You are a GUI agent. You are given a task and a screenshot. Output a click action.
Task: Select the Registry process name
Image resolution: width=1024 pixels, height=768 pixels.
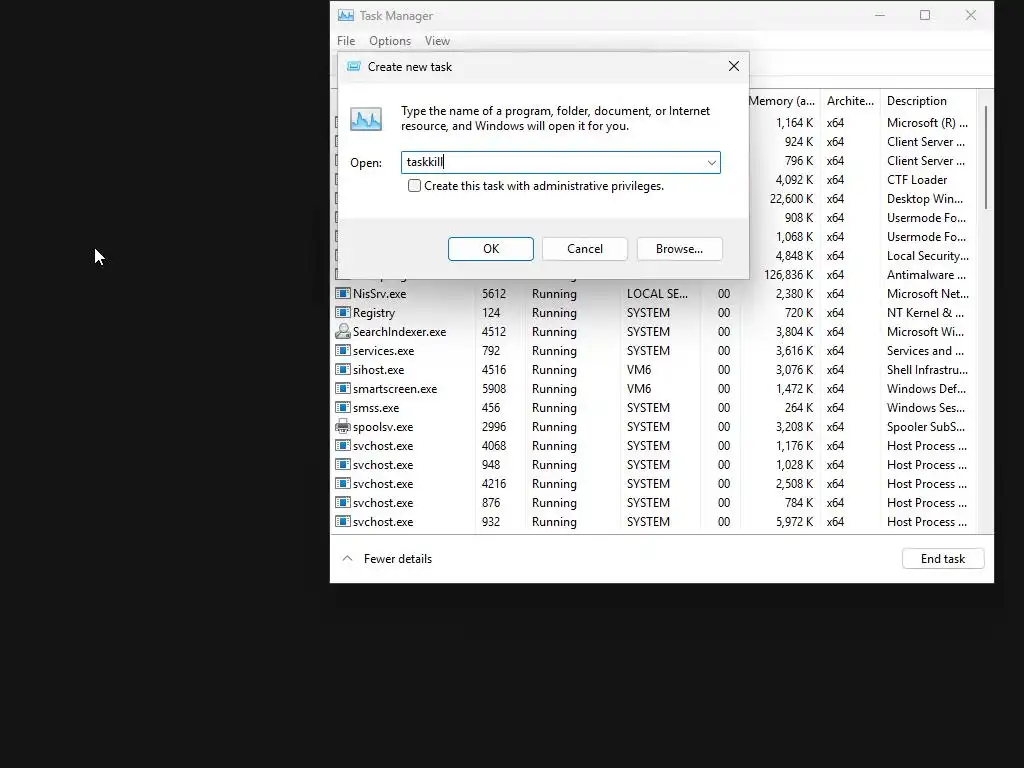374,313
